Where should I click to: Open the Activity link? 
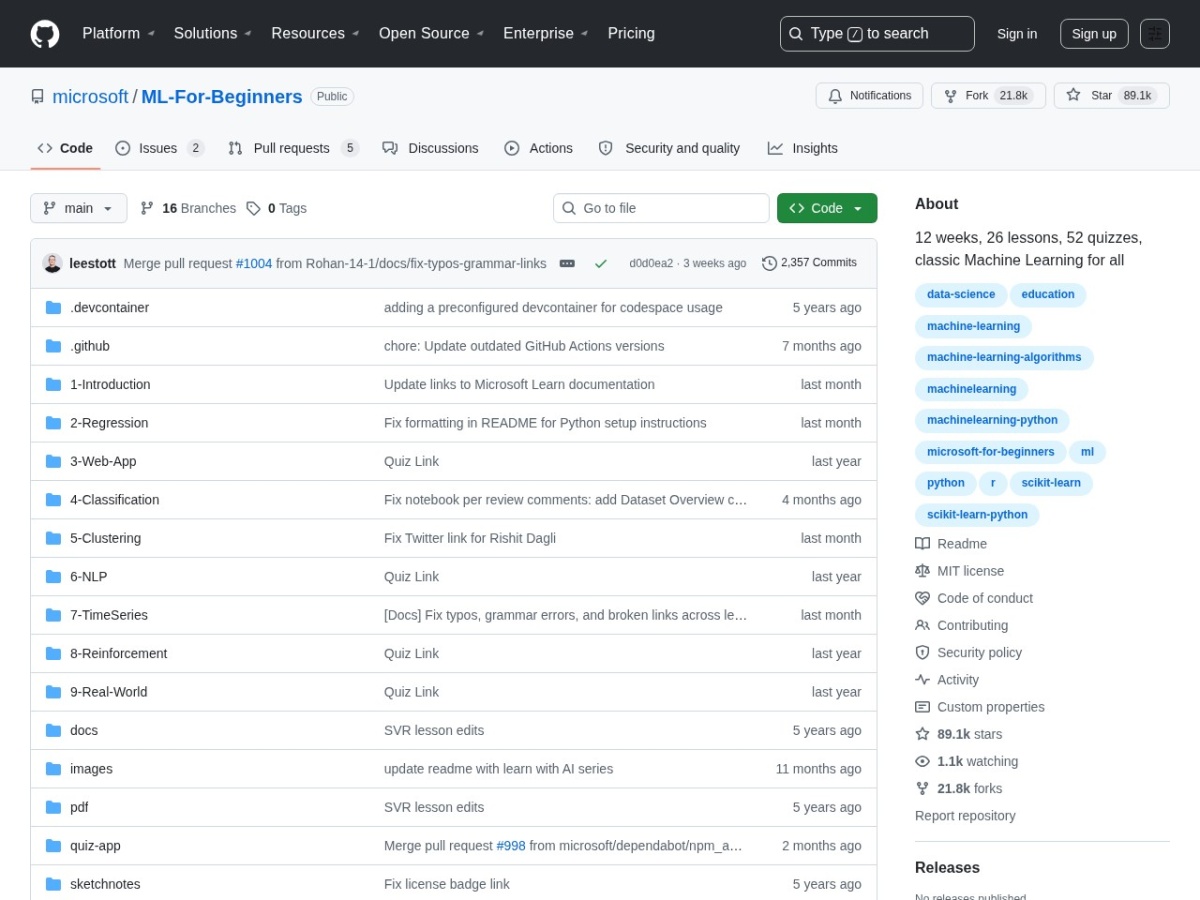click(x=947, y=680)
